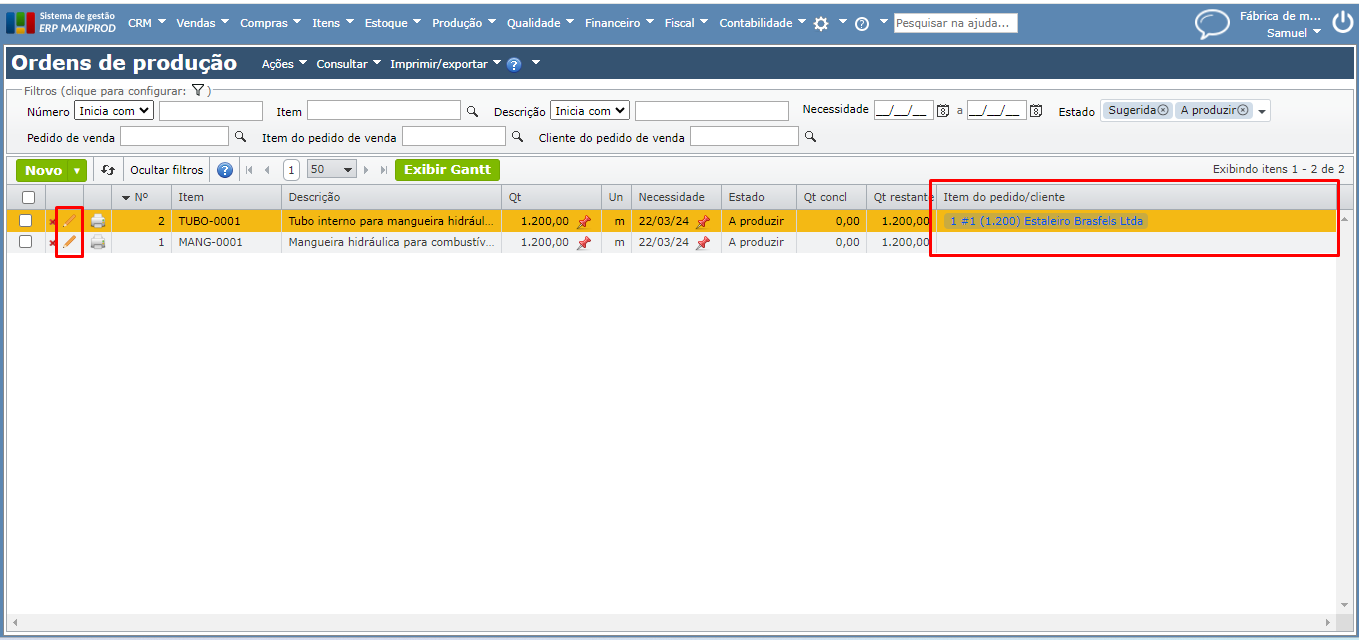Go to next page of results
This screenshot has width=1359, height=640.
pos(367,170)
